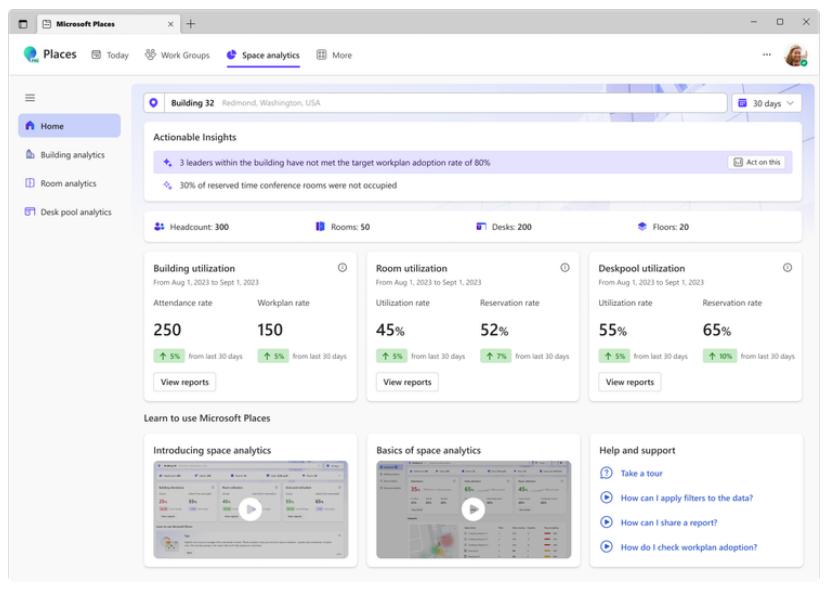
Task: Open How can I share a report link
Action: click(669, 522)
